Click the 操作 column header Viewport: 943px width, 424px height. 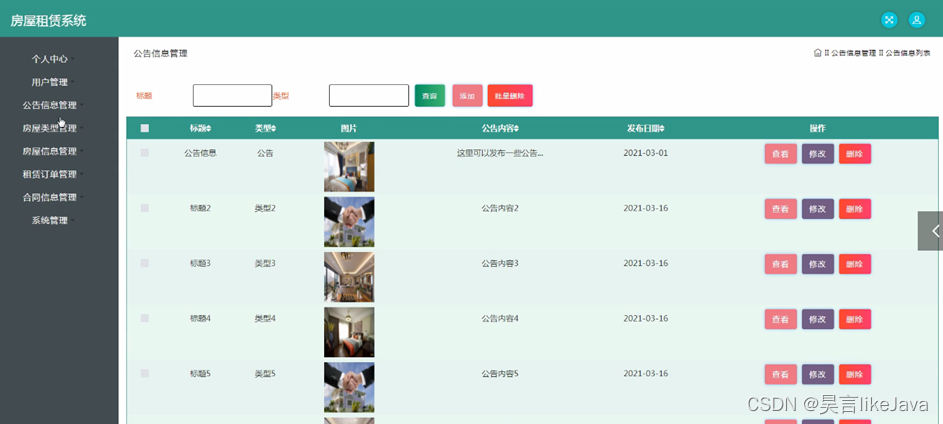[x=817, y=129]
